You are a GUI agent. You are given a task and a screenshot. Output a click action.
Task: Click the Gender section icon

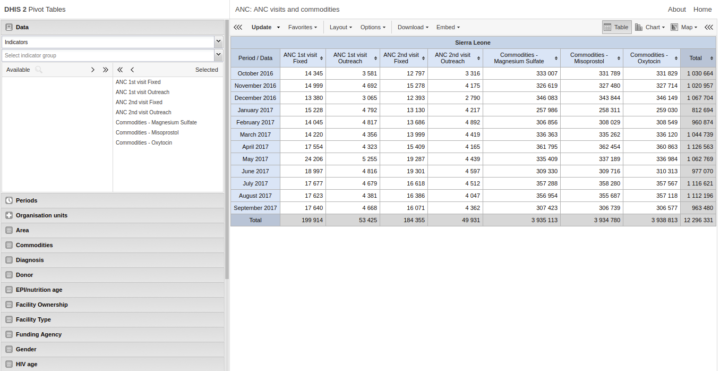(x=9, y=349)
